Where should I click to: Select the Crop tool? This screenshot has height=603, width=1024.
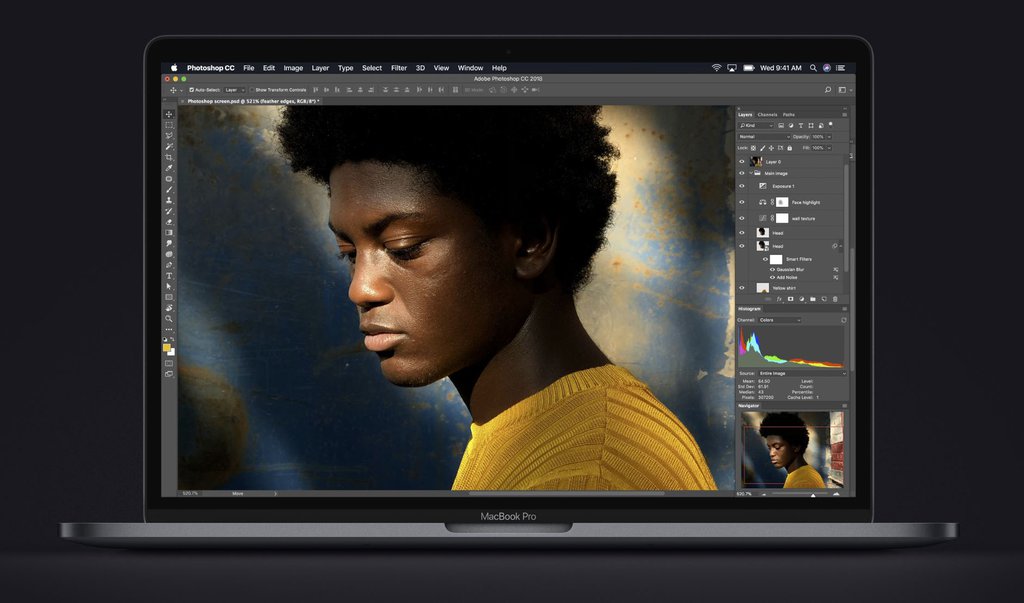click(169, 157)
